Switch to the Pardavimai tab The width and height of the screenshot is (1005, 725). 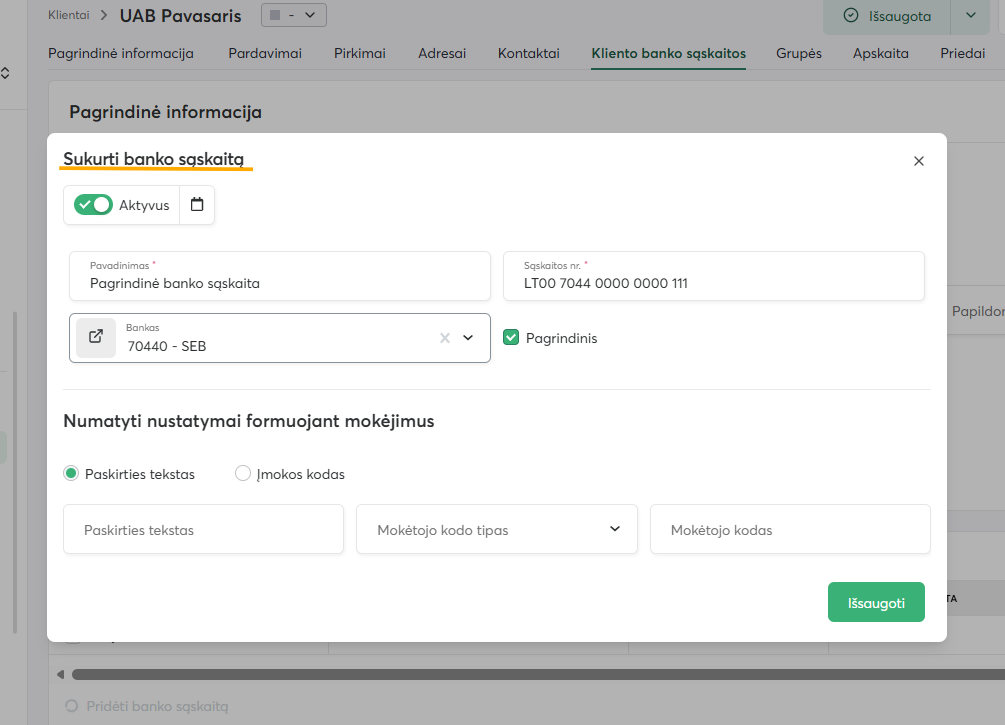pyautogui.click(x=265, y=53)
